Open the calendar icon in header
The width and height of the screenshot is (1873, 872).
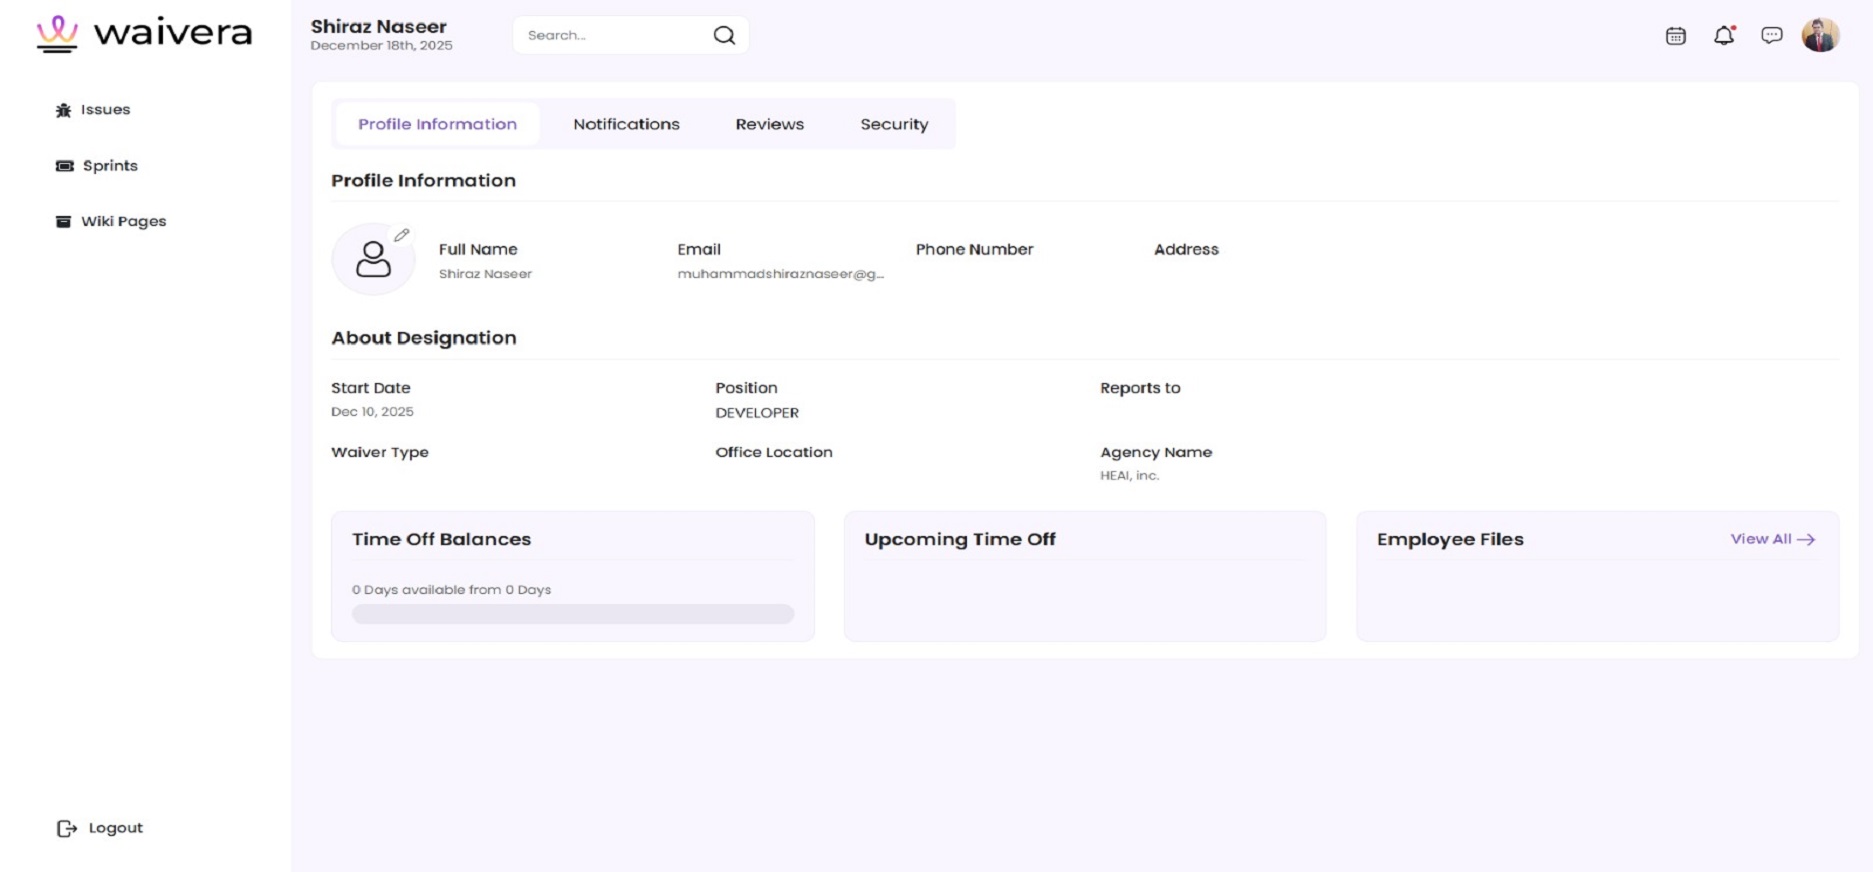pyautogui.click(x=1676, y=36)
